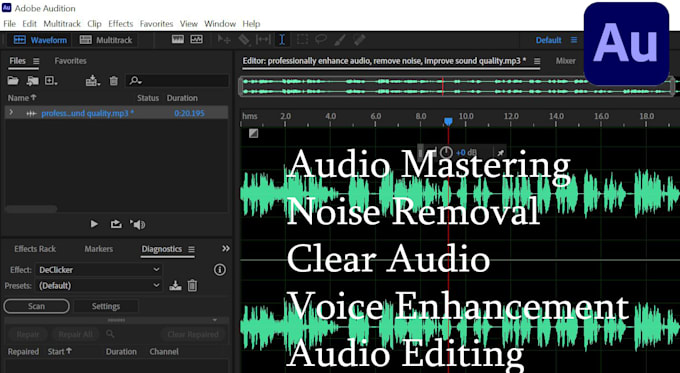680x373 pixels.
Task: Switch to the Files panel tab
Action: (x=17, y=61)
